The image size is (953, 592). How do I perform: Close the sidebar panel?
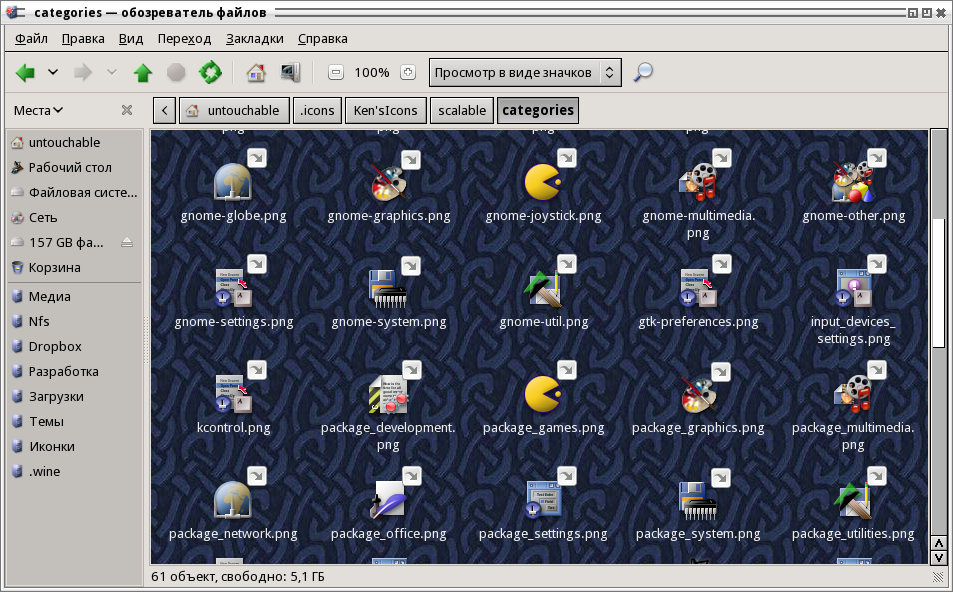tap(126, 110)
